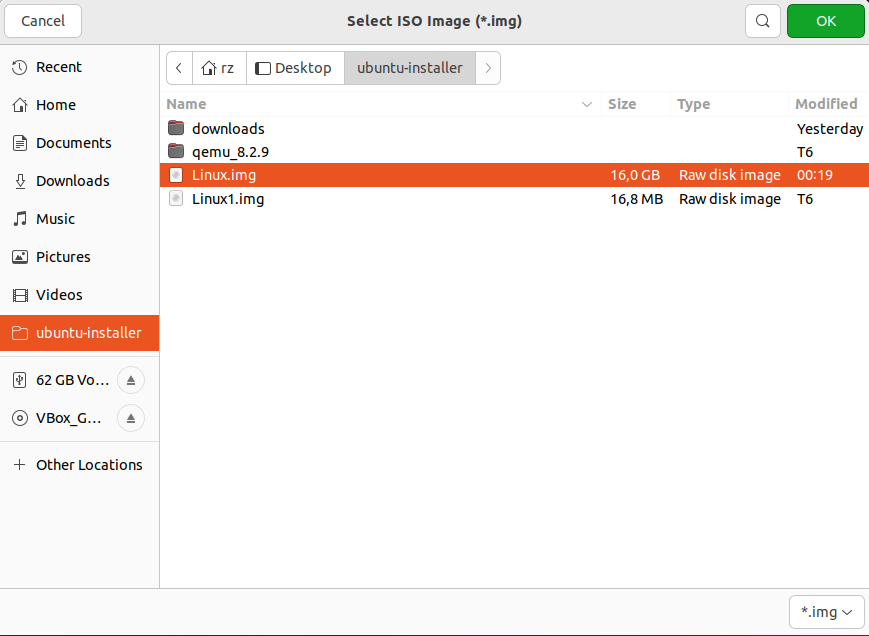
Task: Click the back arrow in path bar
Action: [178, 68]
